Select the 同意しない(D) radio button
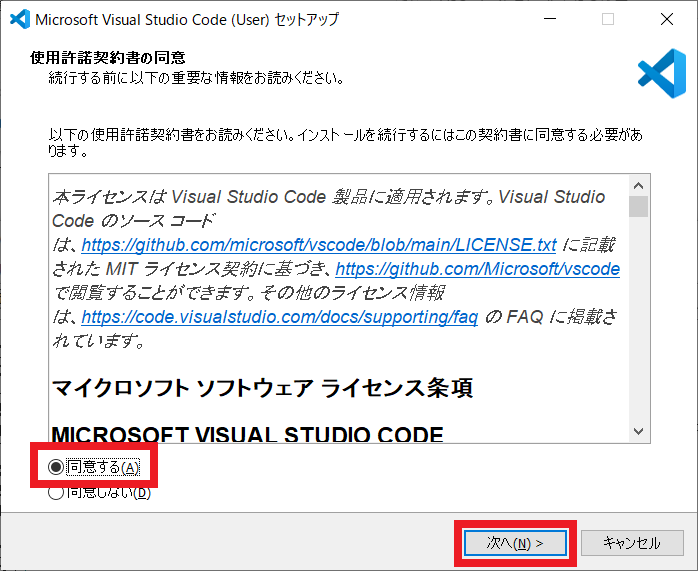This screenshot has width=698, height=571. (x=99, y=493)
